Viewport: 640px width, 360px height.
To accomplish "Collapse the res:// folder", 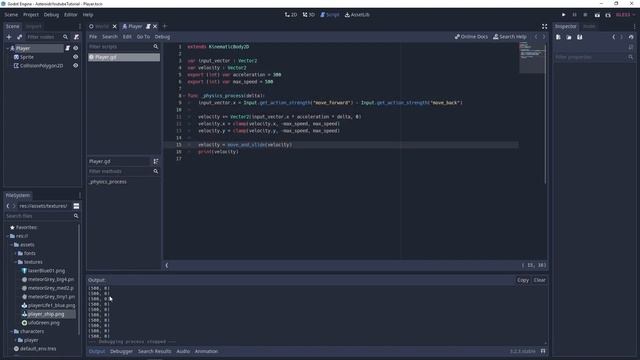I will point(7,236).
